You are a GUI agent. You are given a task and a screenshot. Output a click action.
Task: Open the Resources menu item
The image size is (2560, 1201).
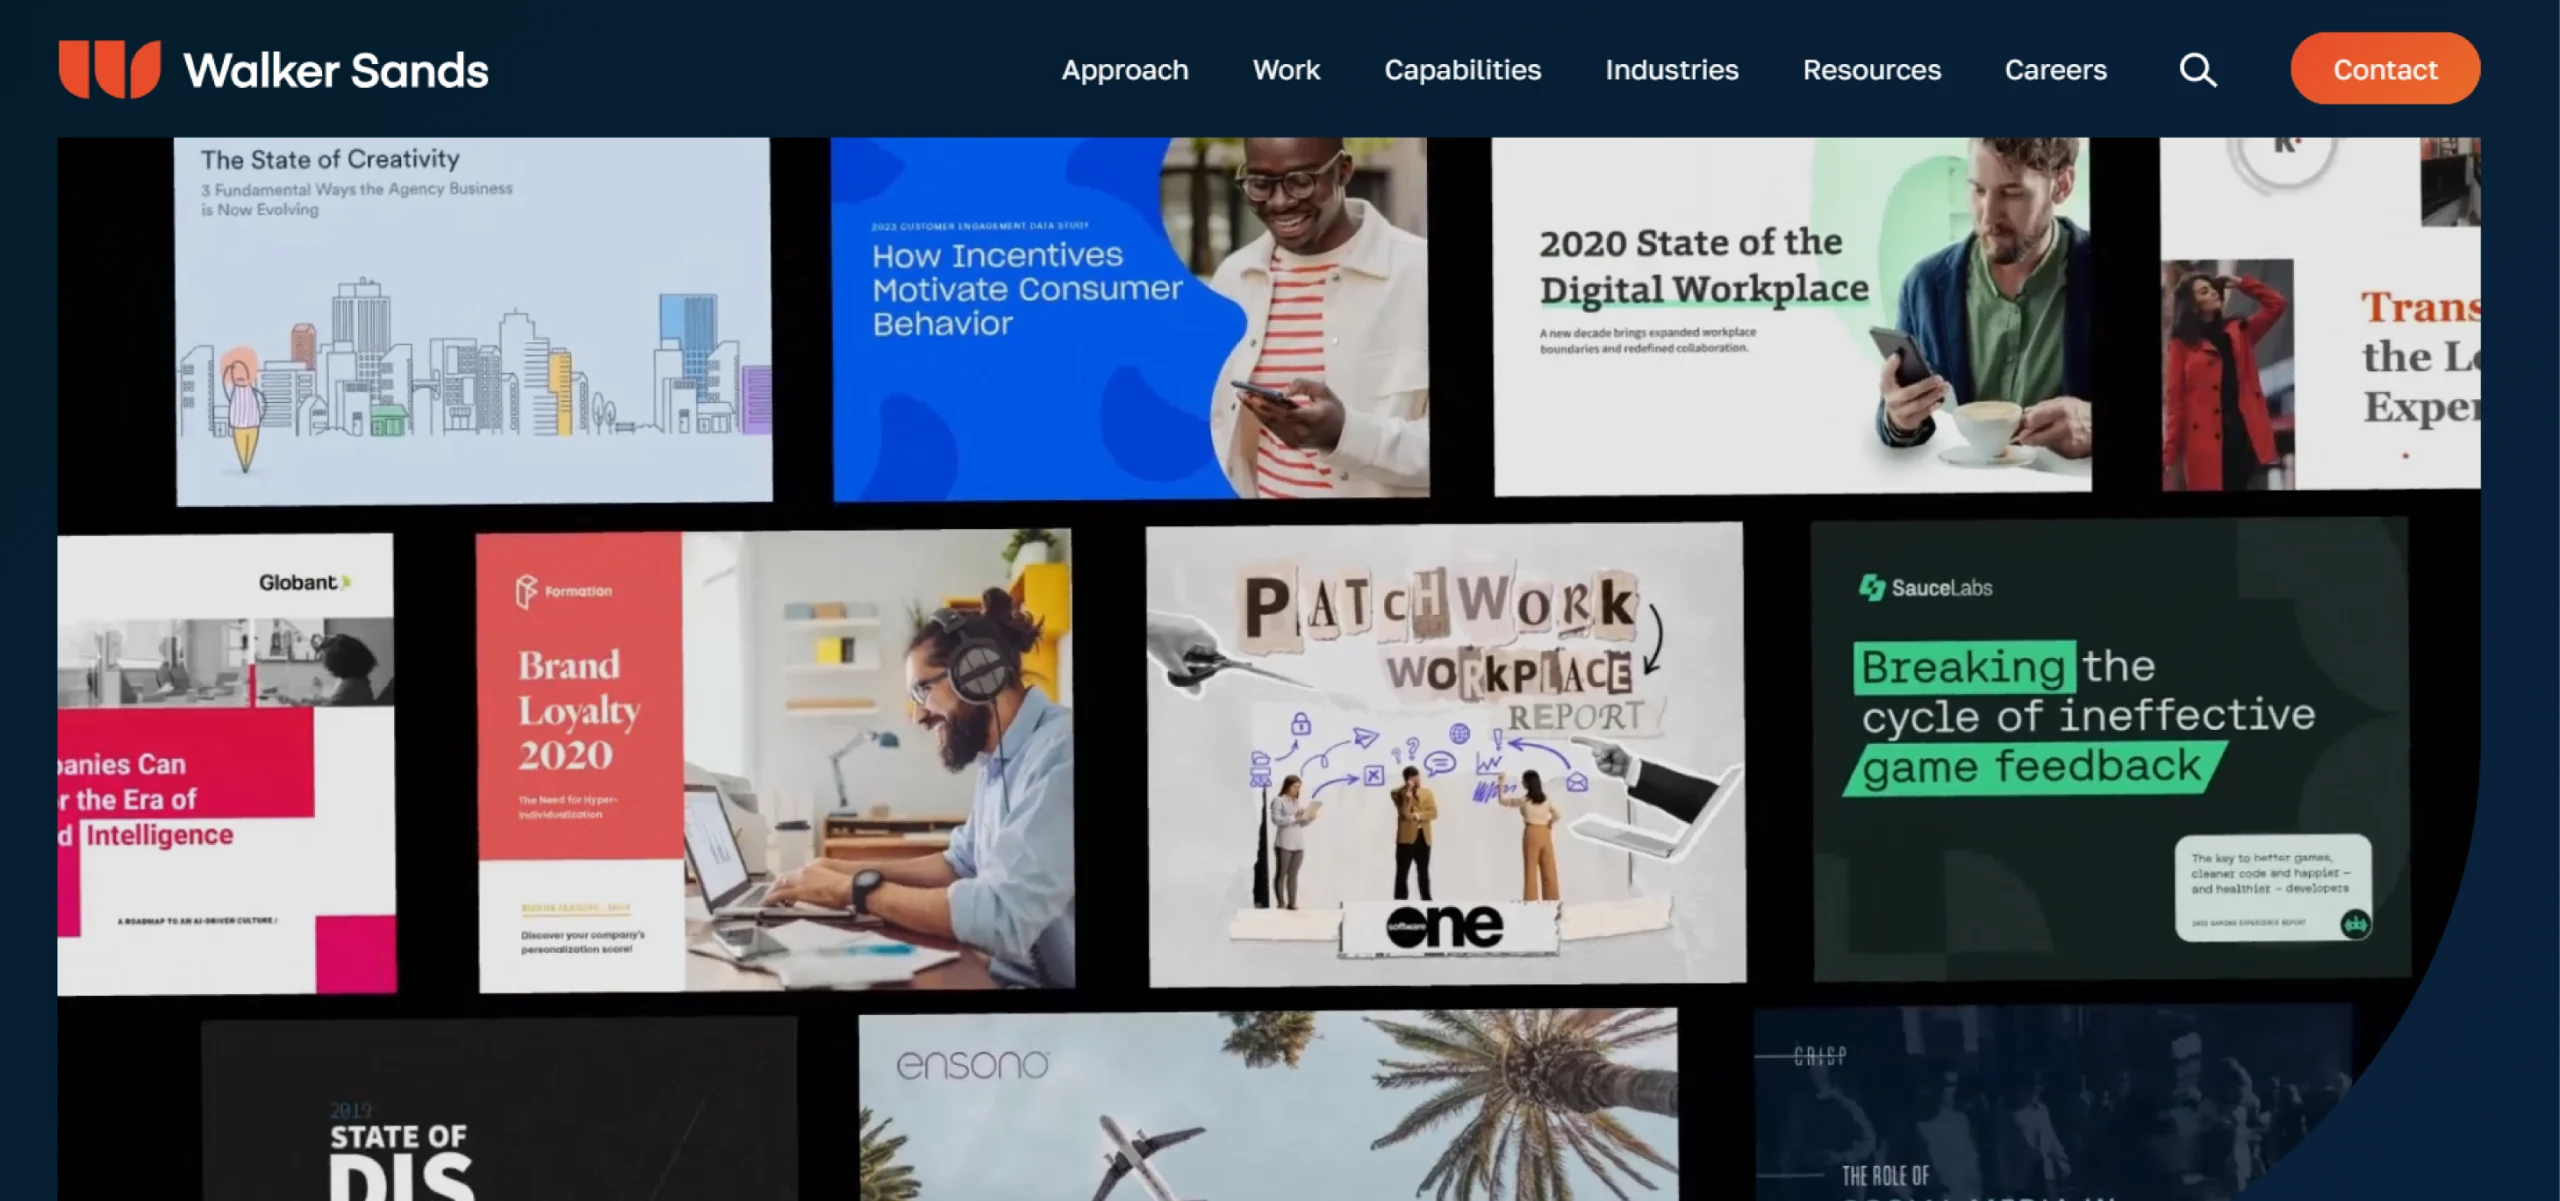pyautogui.click(x=1871, y=70)
